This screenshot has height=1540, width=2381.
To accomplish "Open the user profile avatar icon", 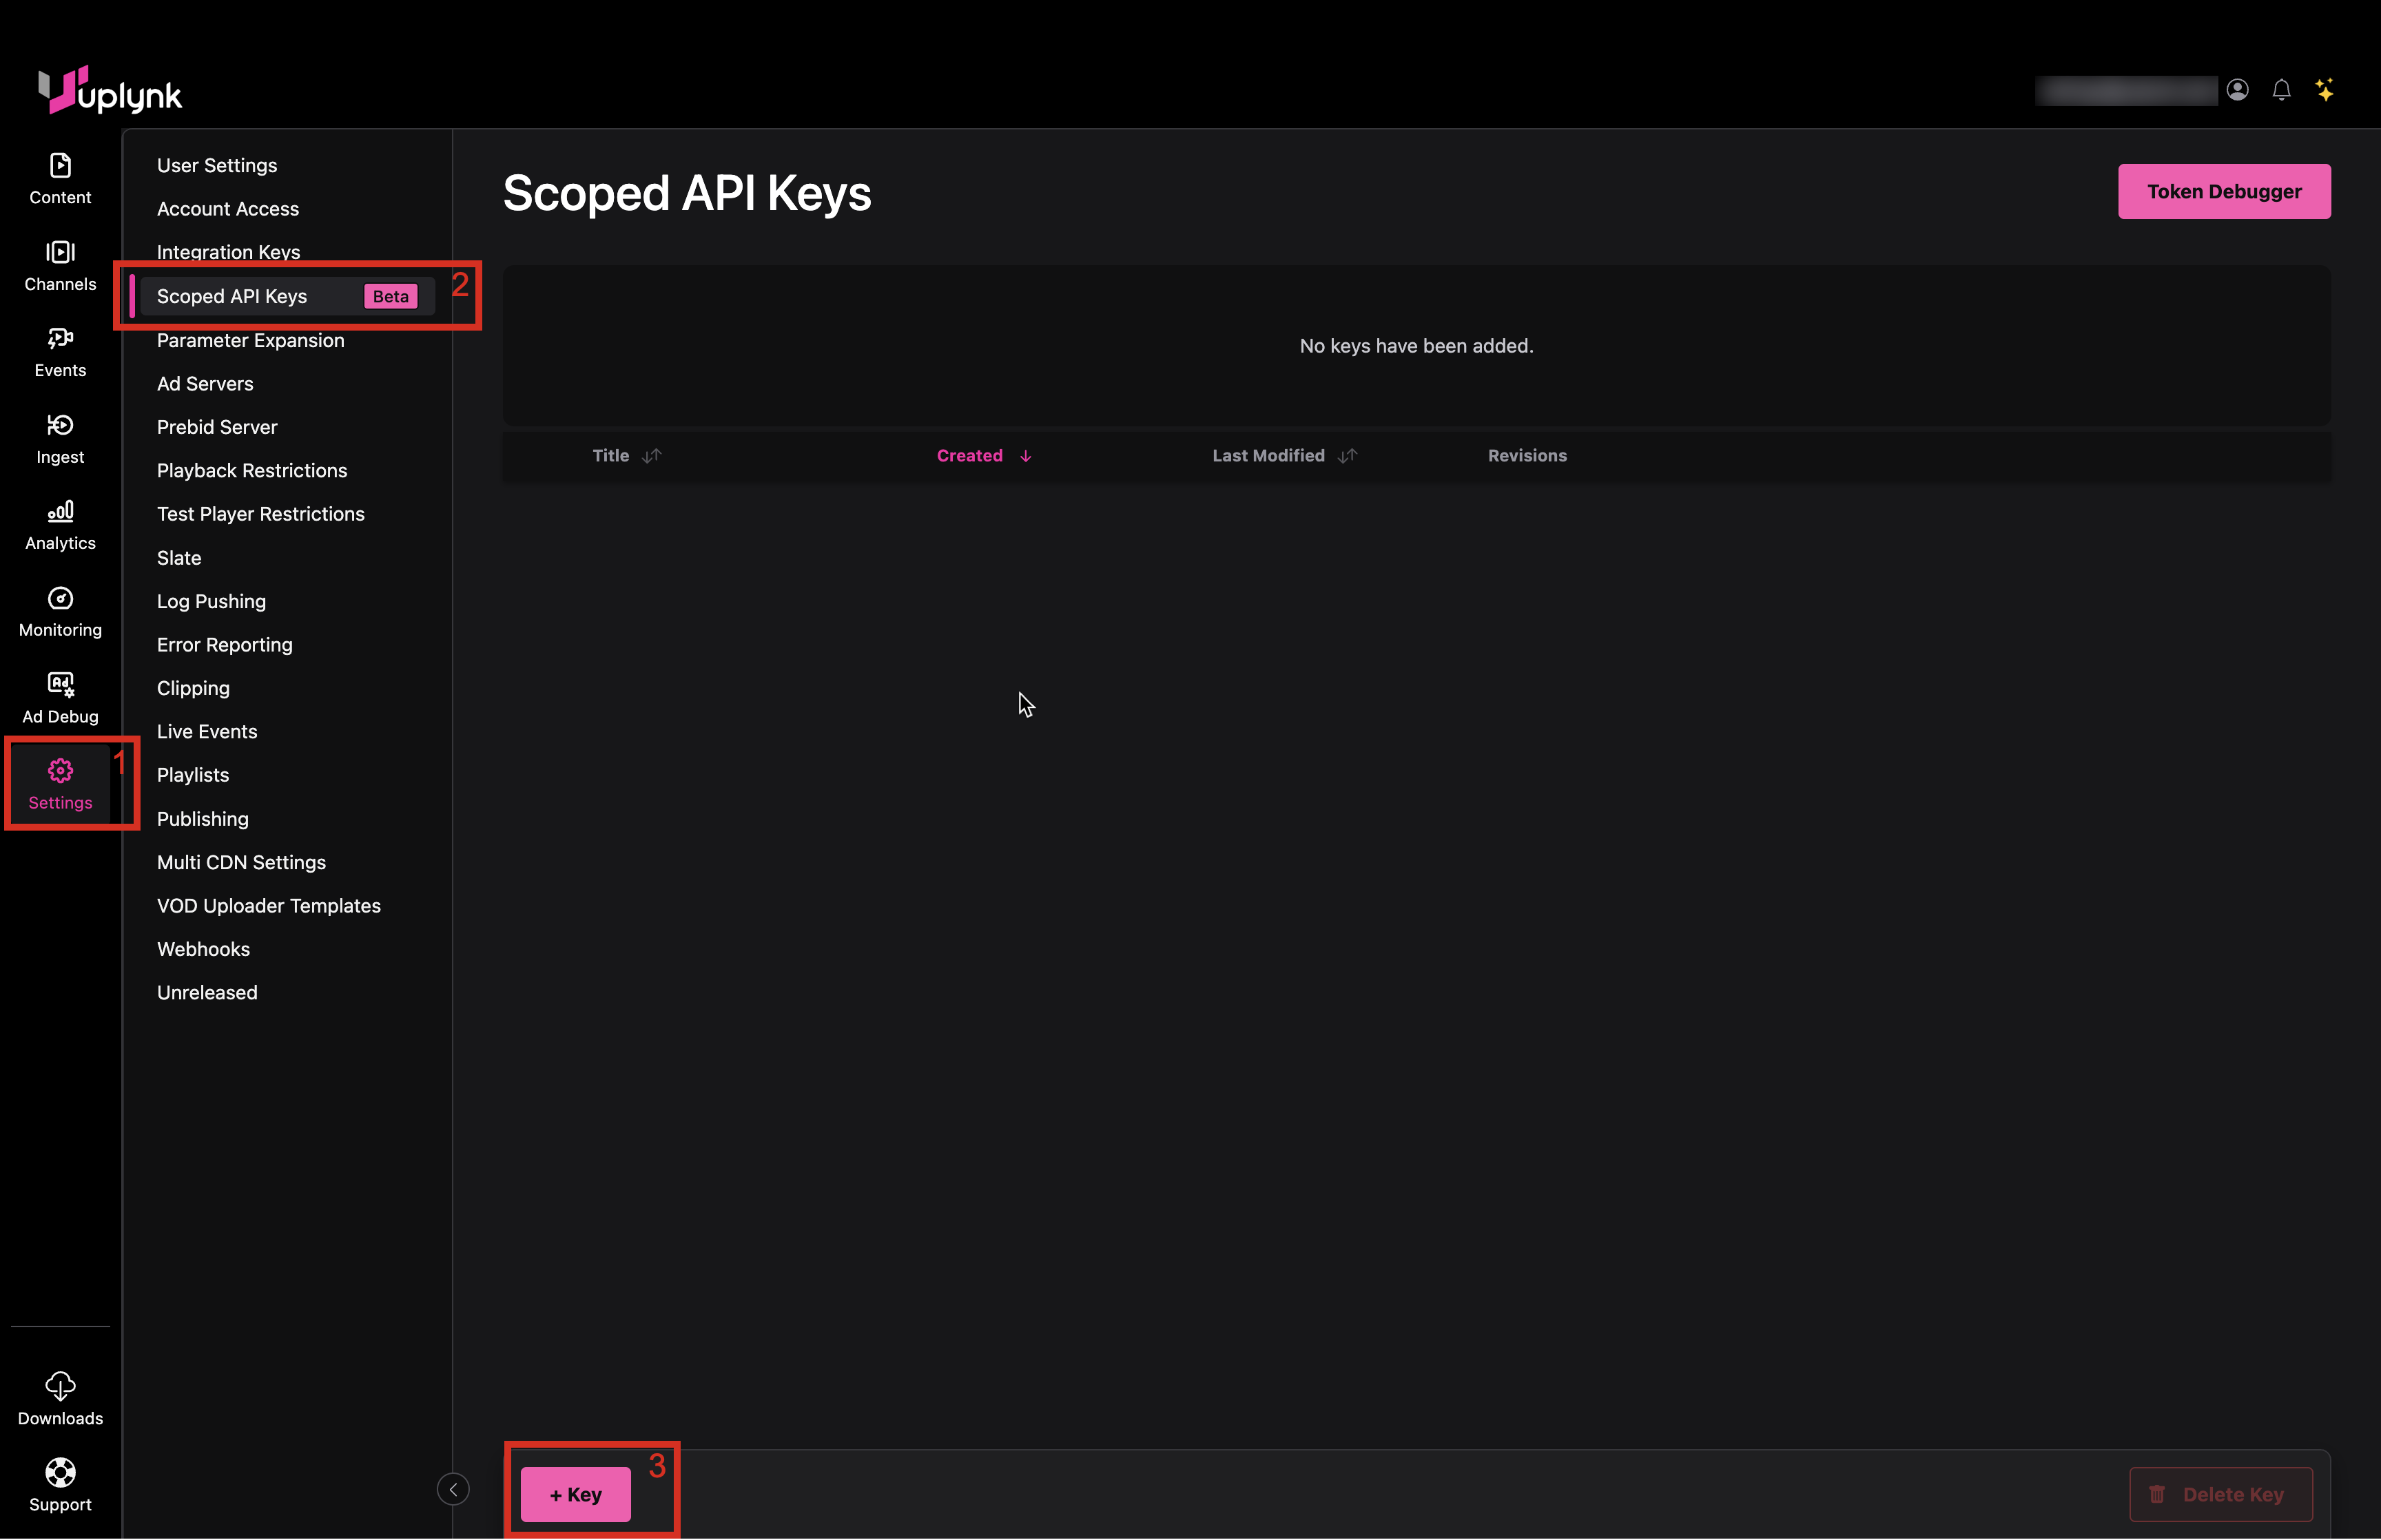I will click(x=2237, y=91).
